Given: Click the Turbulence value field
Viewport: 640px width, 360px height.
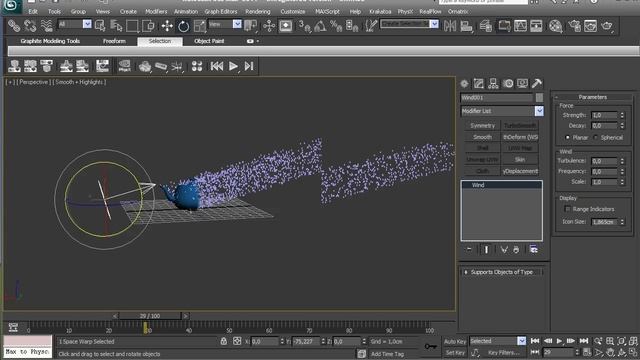Looking at the screenshot, I should click(x=604, y=161).
